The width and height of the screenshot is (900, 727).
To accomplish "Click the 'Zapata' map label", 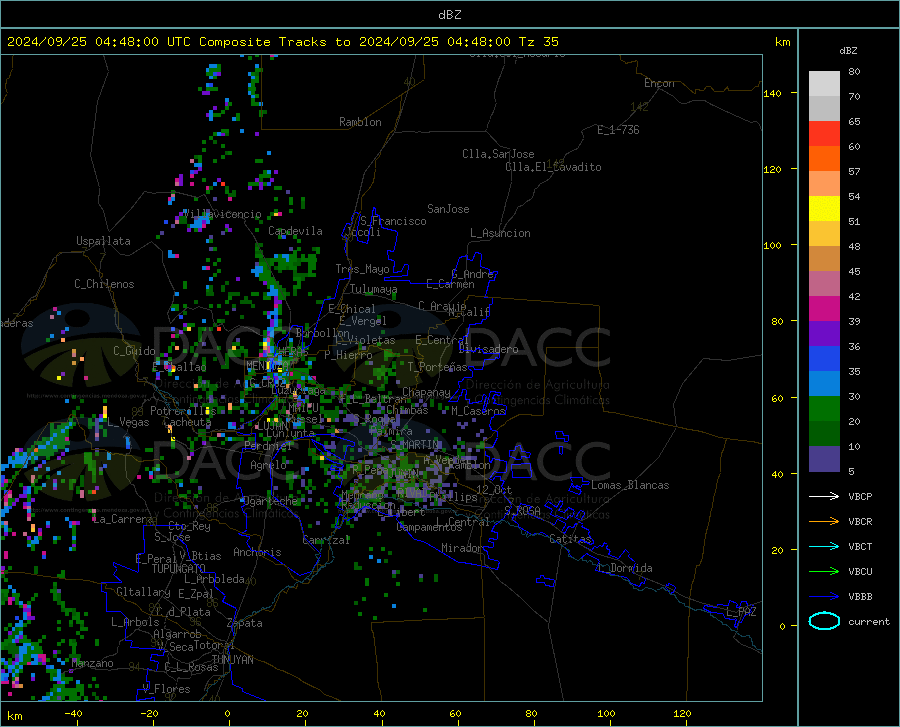I will click(245, 623).
